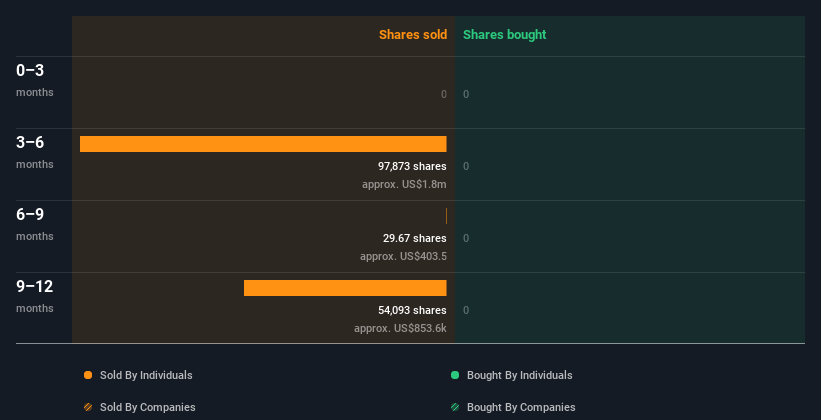Click the 9–12 months orange sold bar
The image size is (821, 420).
(x=345, y=288)
